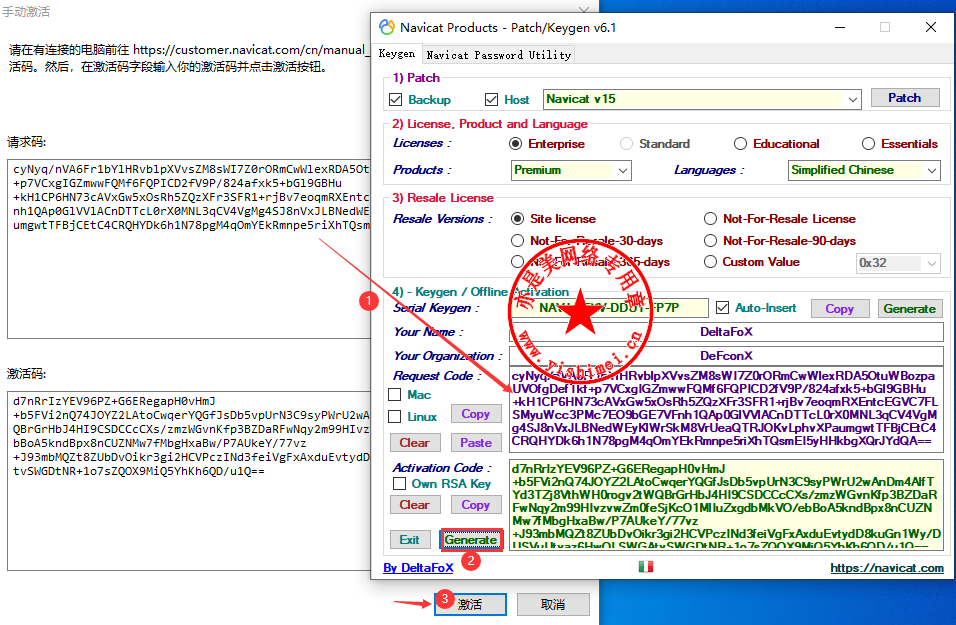
Task: Copy the Activation Code
Action: click(x=476, y=505)
